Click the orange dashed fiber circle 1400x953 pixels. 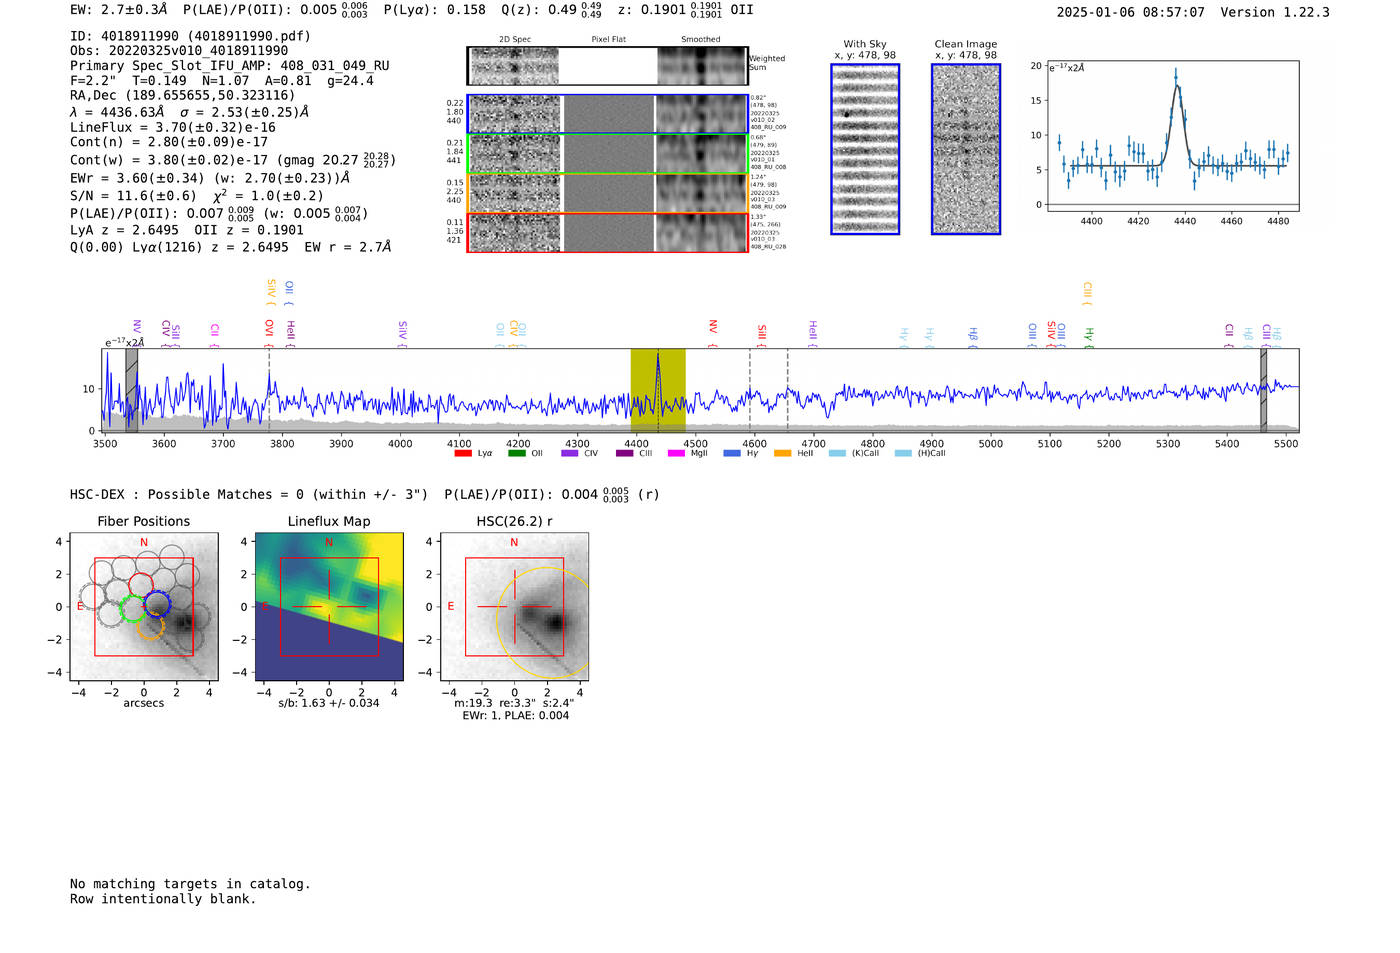point(150,627)
